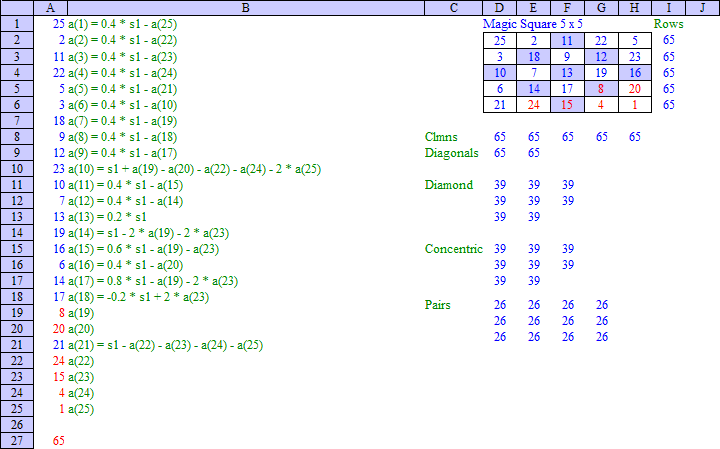Click the 'Diagonals' label
This screenshot has height=449, width=720.
point(451,153)
